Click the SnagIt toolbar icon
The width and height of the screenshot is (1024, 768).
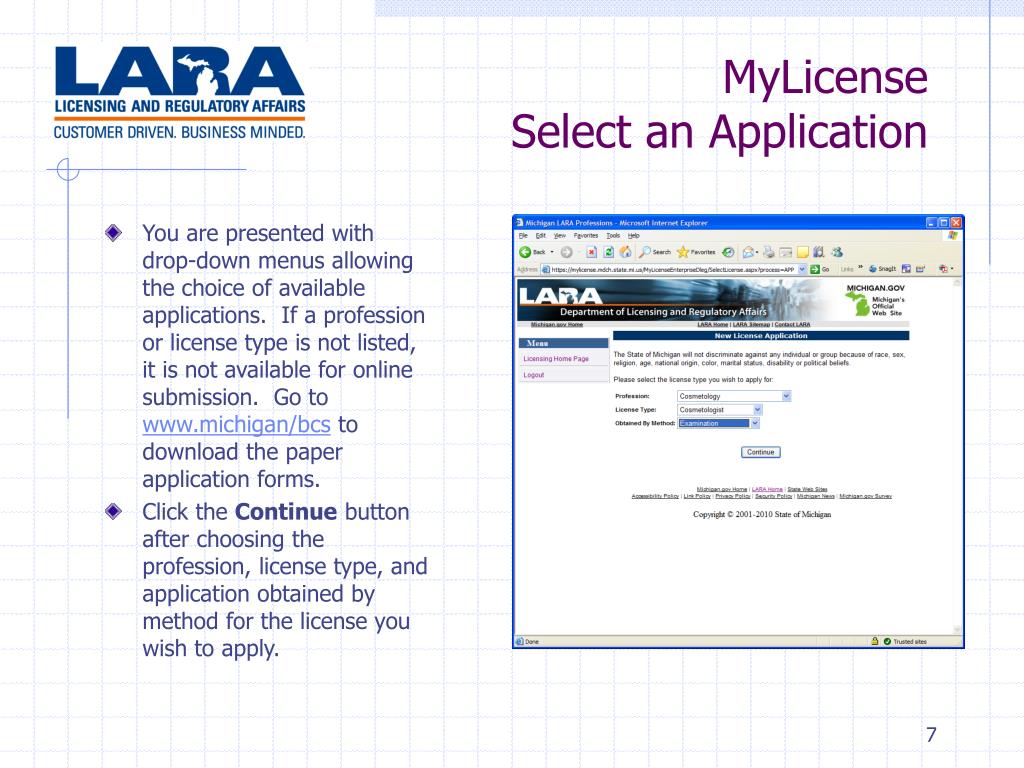pos(873,269)
